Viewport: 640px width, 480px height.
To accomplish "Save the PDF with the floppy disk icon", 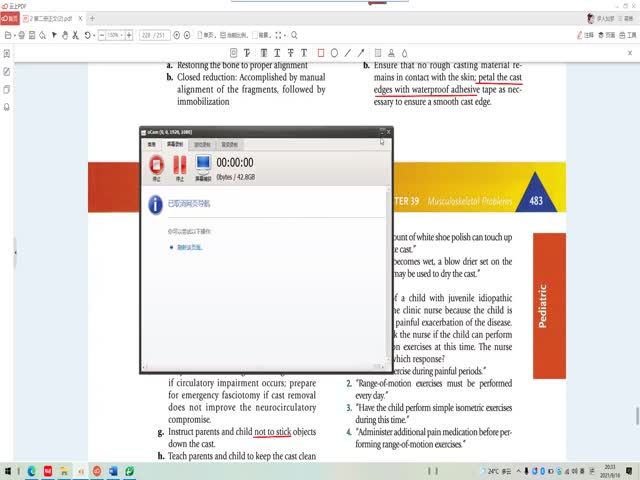I will 32,36.
